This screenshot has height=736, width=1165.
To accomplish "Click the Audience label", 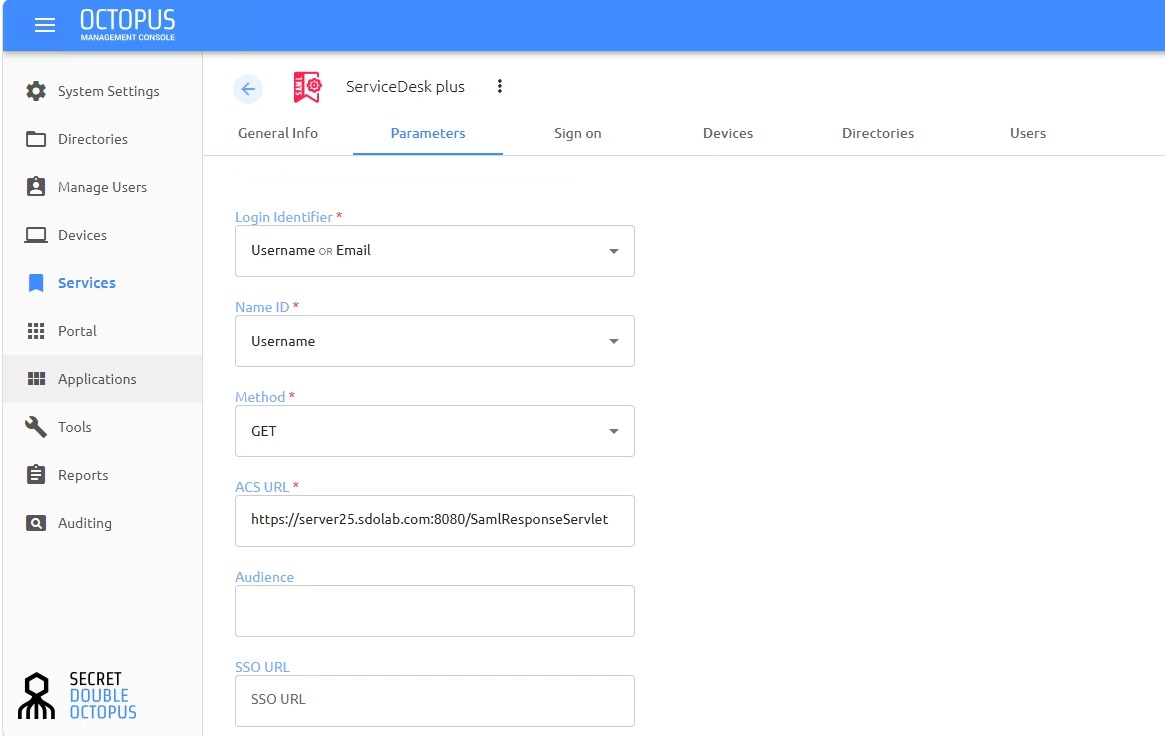I will (x=265, y=577).
